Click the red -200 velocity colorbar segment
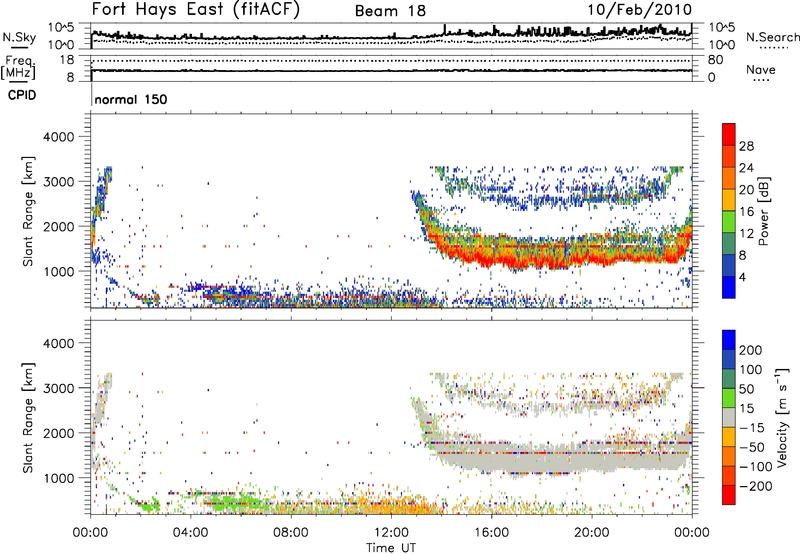The width and height of the screenshot is (800, 554). click(729, 495)
